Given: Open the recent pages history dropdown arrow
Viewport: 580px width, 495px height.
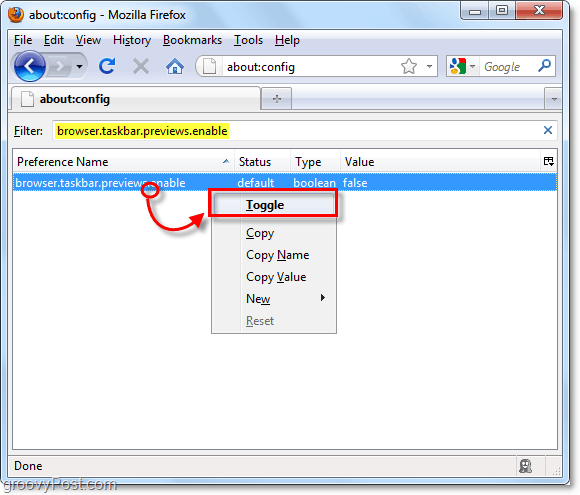Looking at the screenshot, I should point(79,67).
